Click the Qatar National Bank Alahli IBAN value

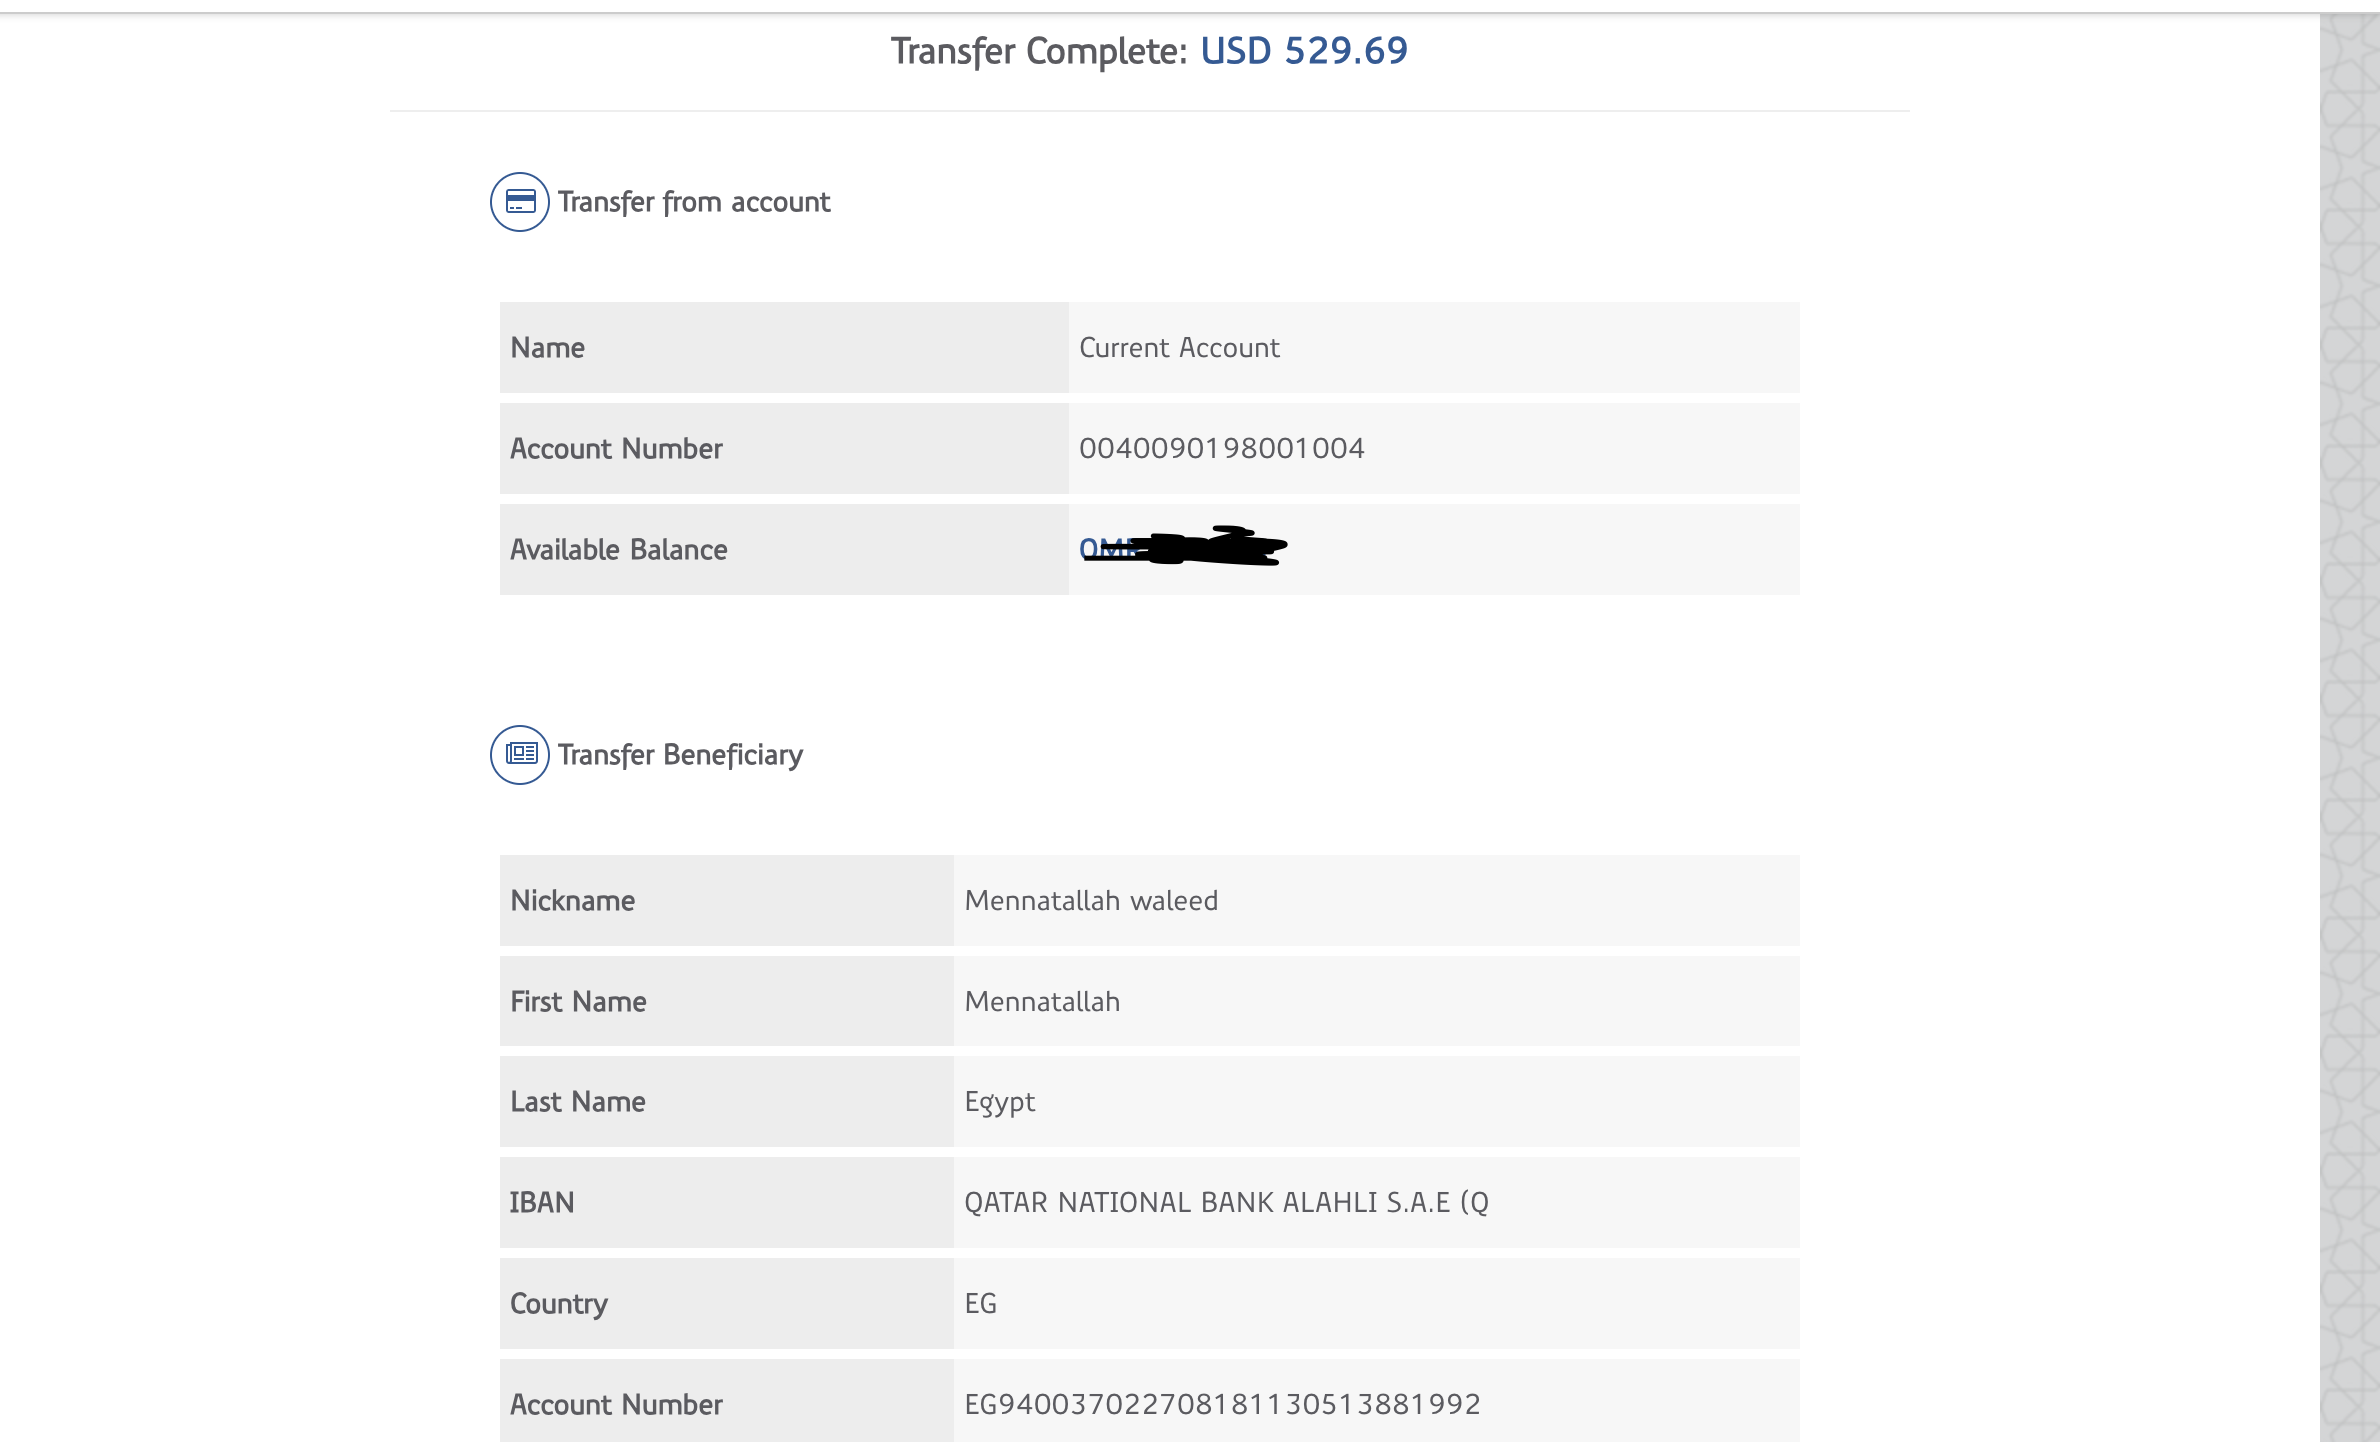[1226, 1202]
